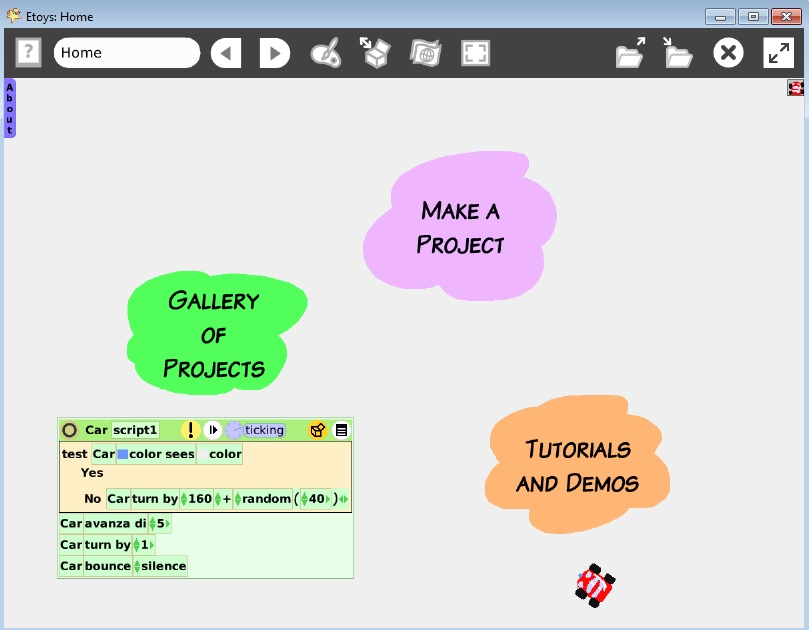Run script1 once with the exclamation button

point(190,430)
